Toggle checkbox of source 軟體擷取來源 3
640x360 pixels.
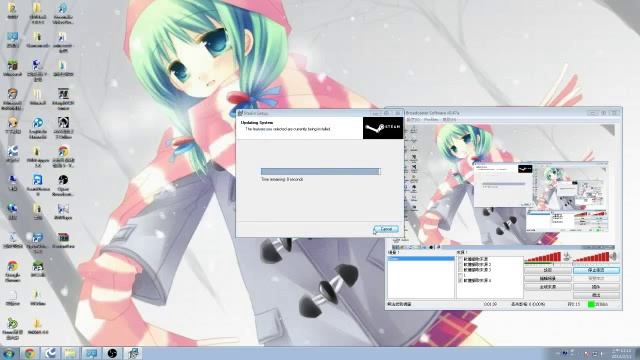pos(460,270)
